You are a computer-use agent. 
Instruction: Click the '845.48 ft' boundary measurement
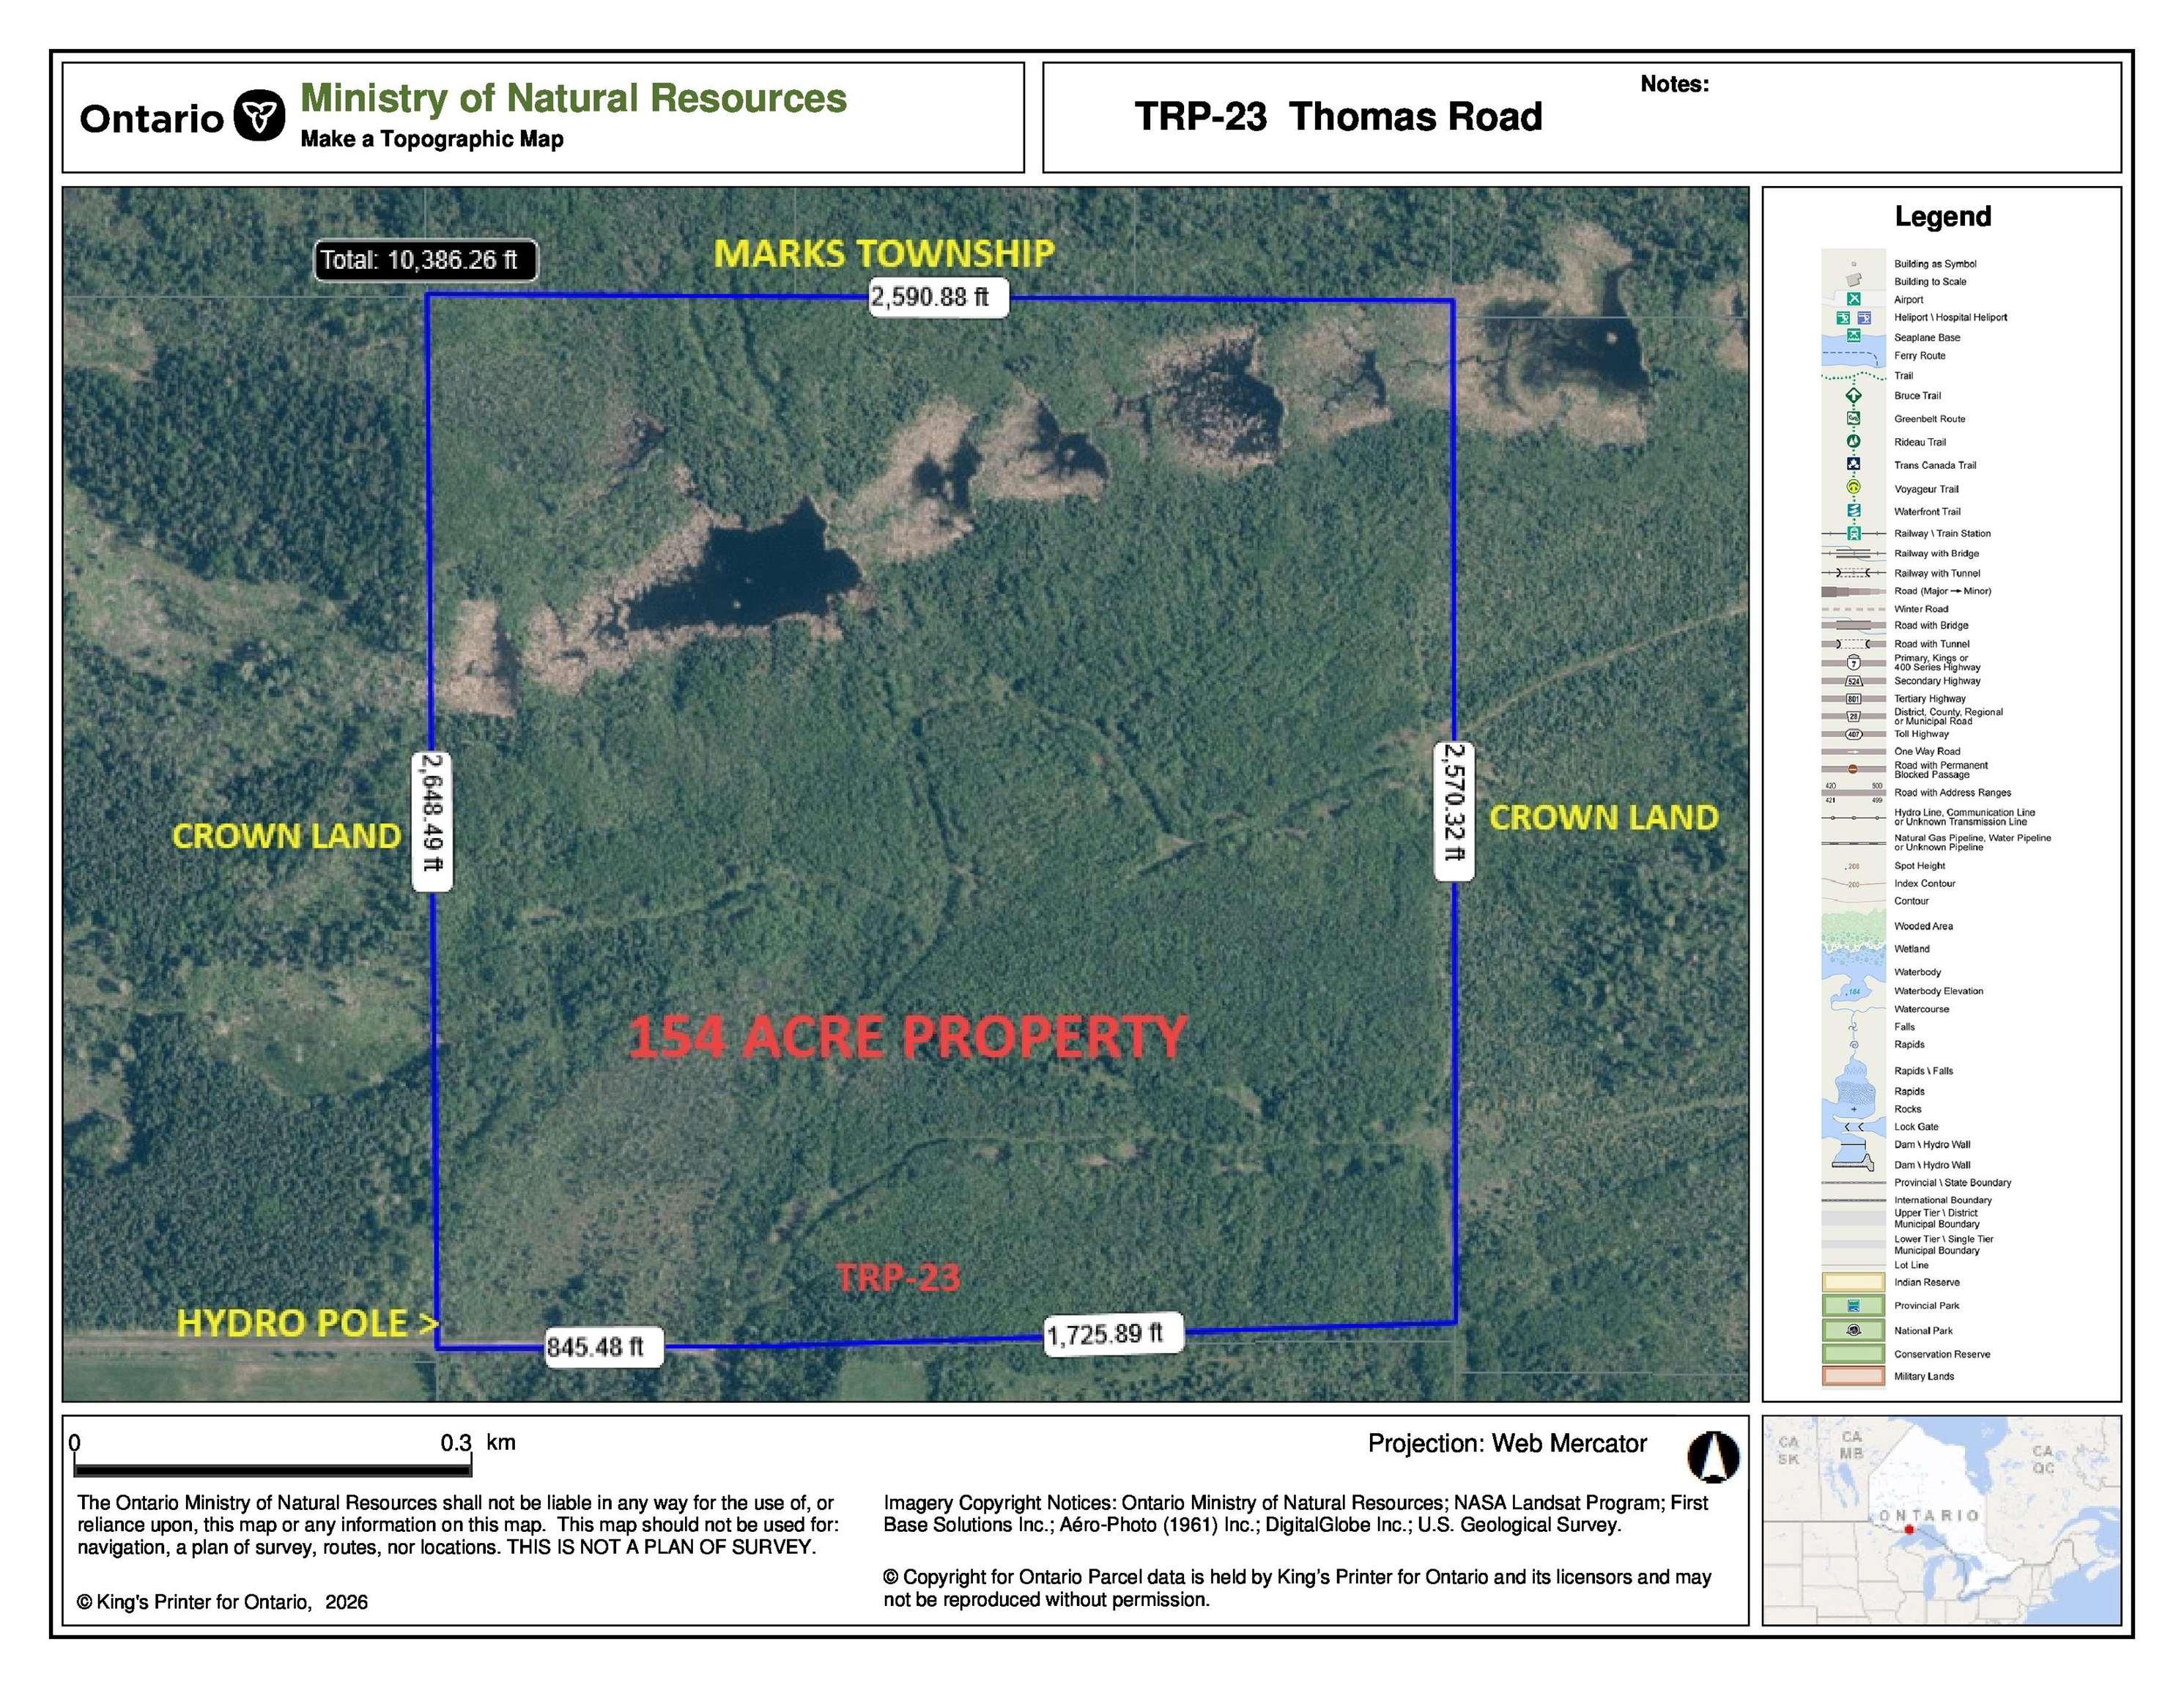click(602, 1346)
